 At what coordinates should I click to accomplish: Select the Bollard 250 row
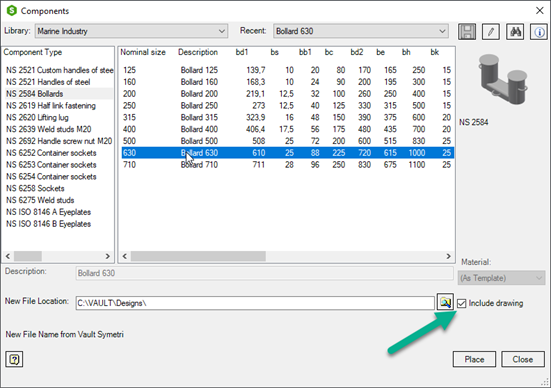point(287,105)
